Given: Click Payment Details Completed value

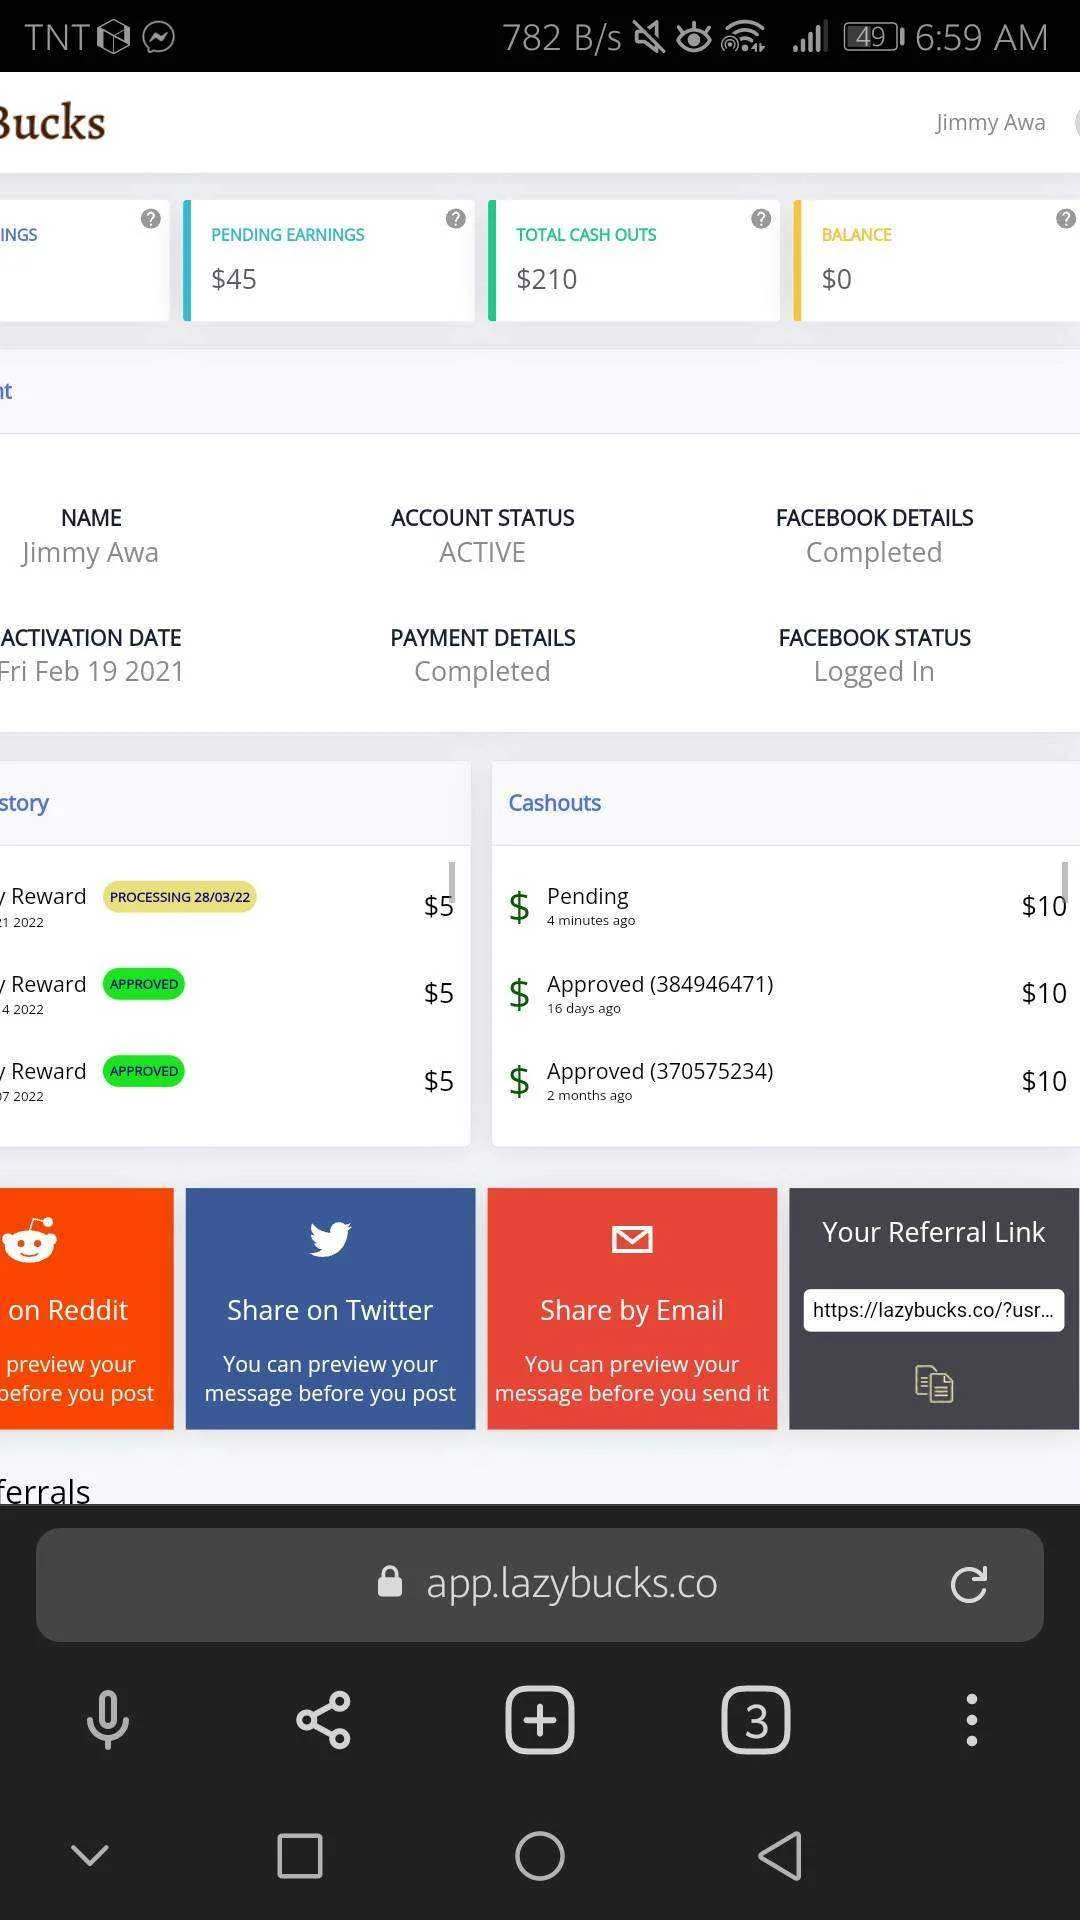Looking at the screenshot, I should (482, 671).
